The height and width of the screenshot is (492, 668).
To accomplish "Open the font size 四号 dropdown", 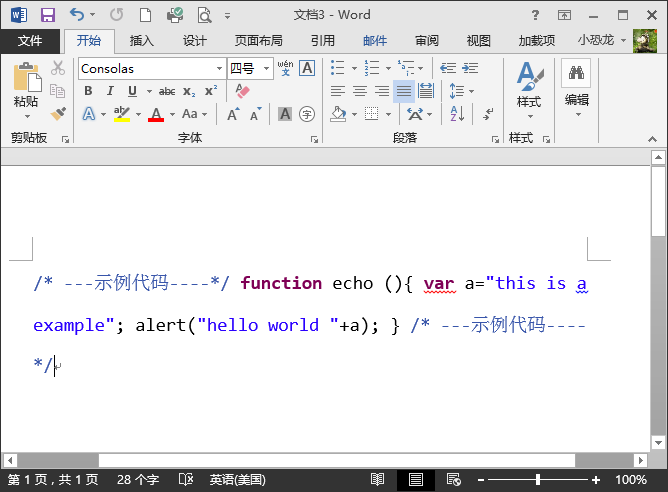I will 266,68.
